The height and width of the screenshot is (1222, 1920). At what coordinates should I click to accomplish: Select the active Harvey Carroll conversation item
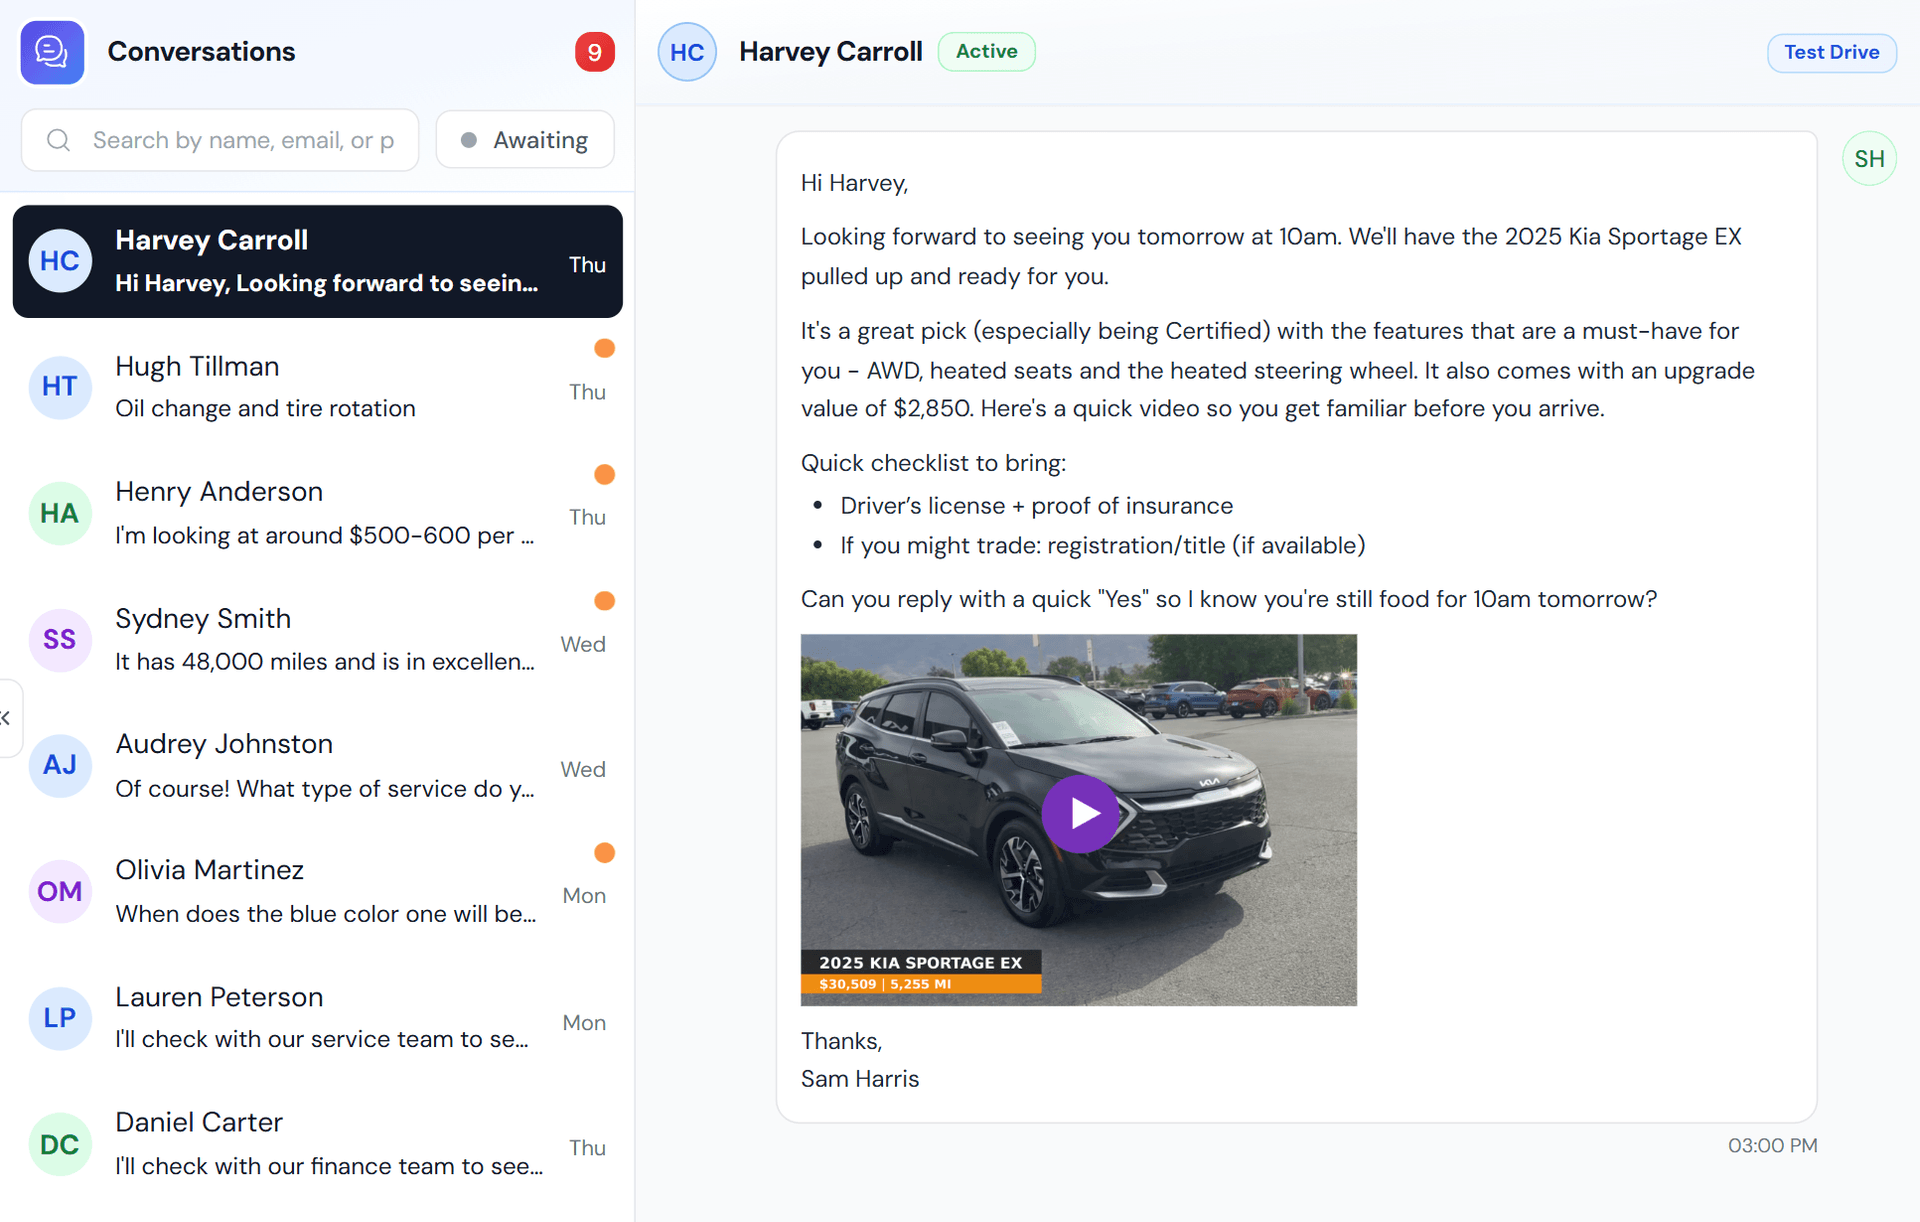click(318, 262)
